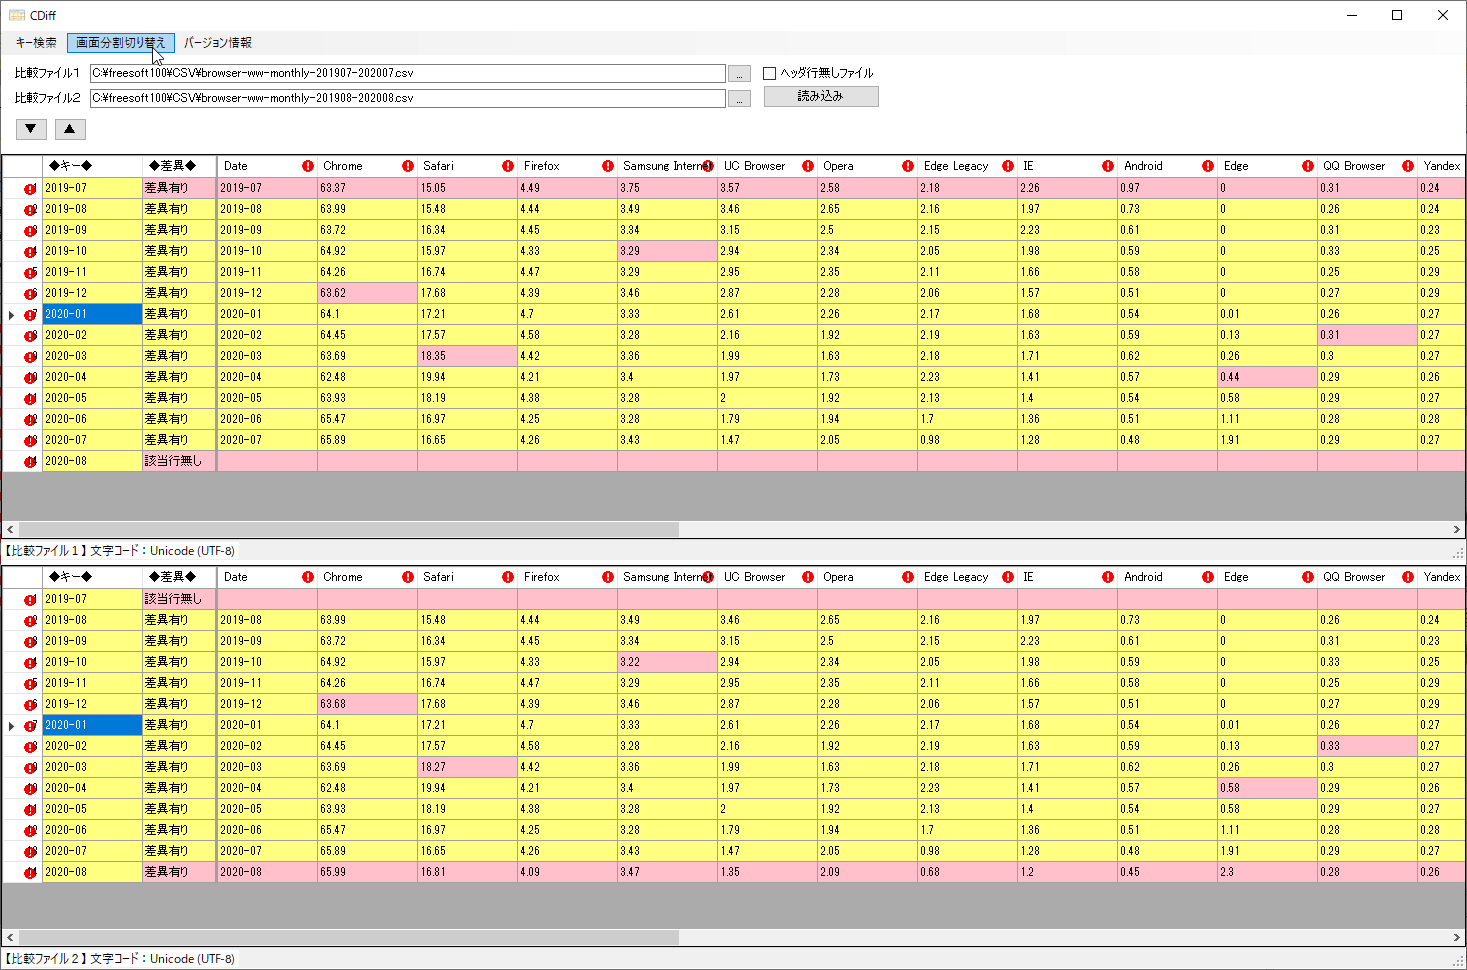Click the red error icon in bottom grid Opera header
Viewport: 1467px width, 970px height.
tap(908, 577)
